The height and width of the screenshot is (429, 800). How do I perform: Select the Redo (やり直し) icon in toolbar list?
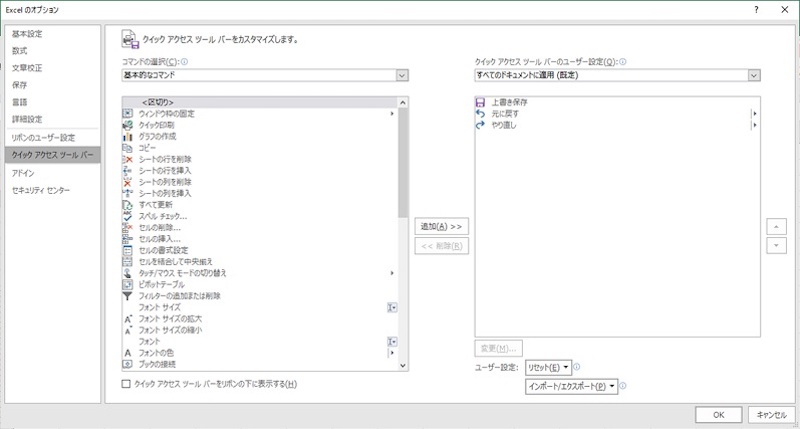(480, 124)
